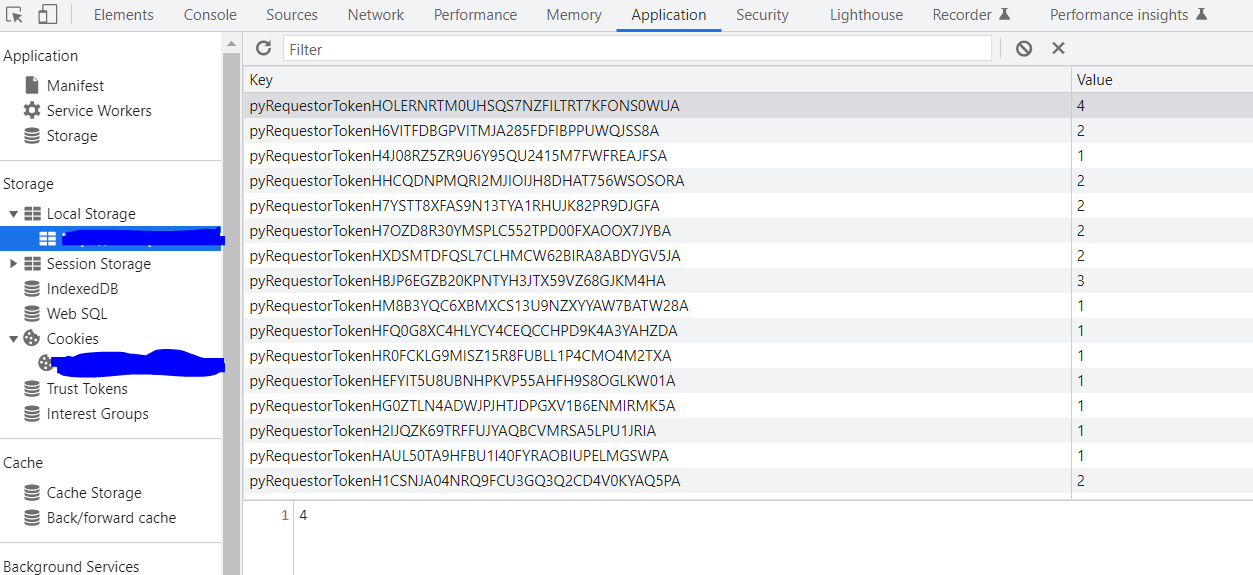
Task: Click the Recorder tab flask icon
Action: [1004, 15]
